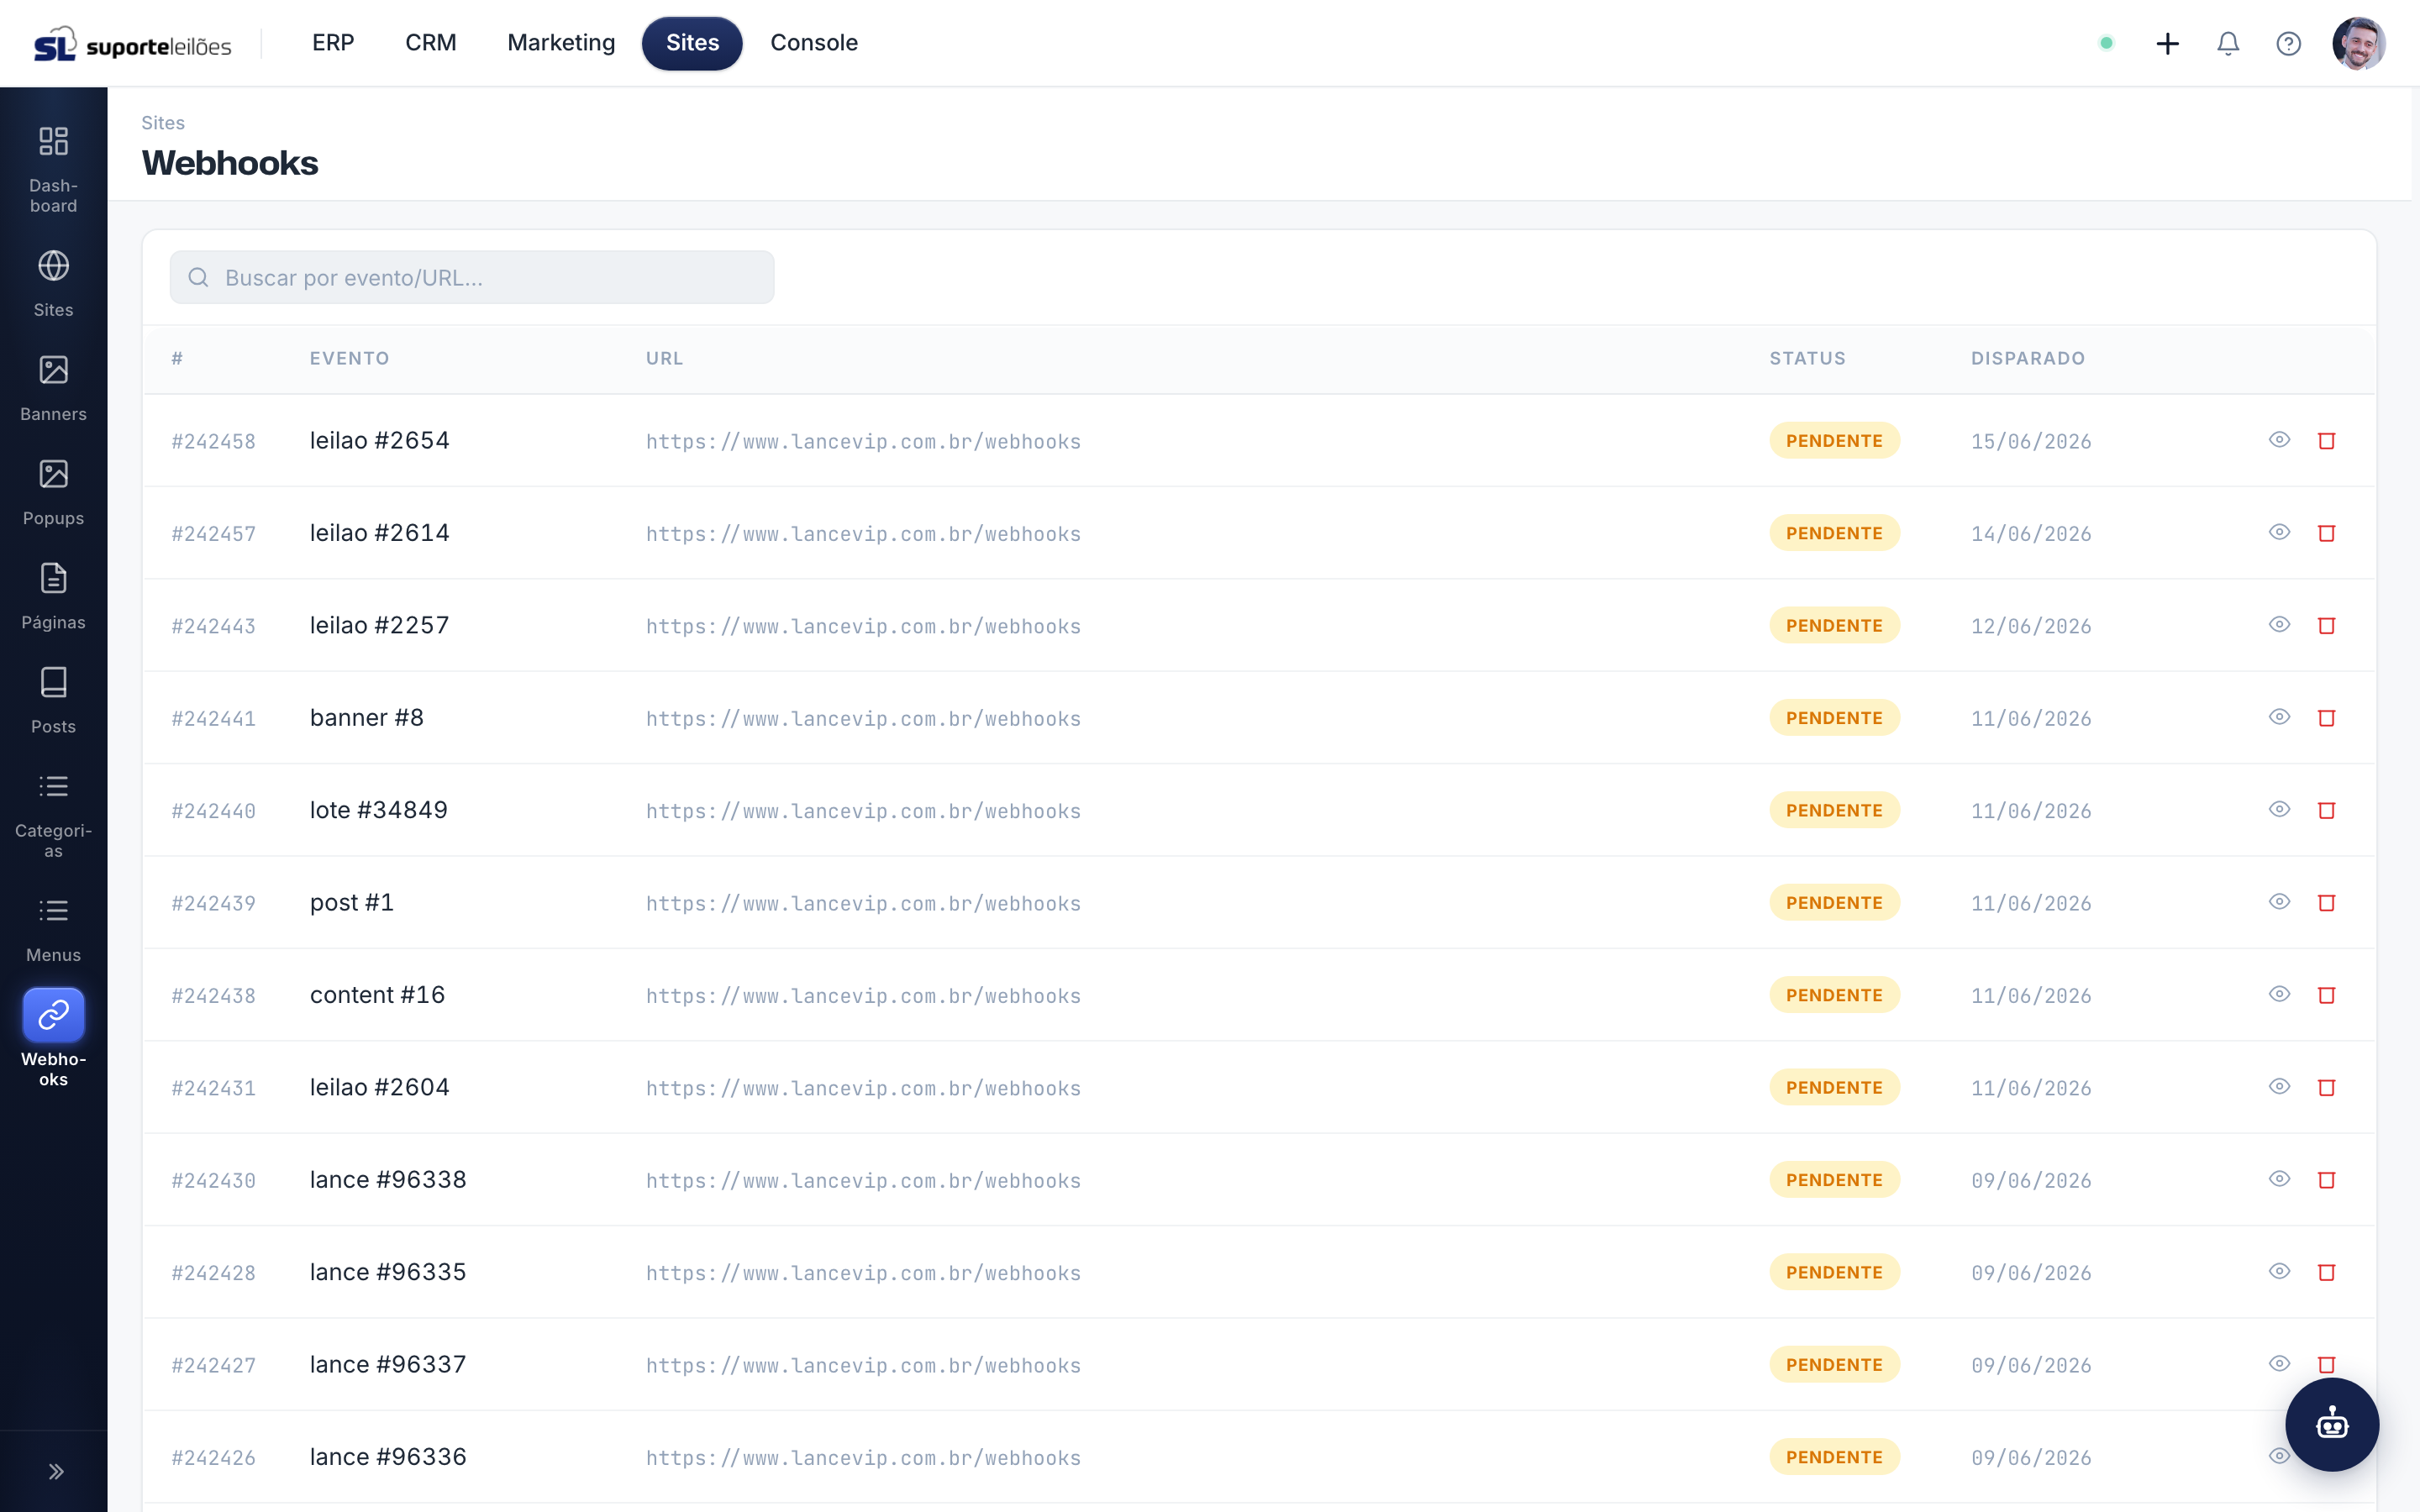Open Menus list icon in sidebar

(x=53, y=910)
